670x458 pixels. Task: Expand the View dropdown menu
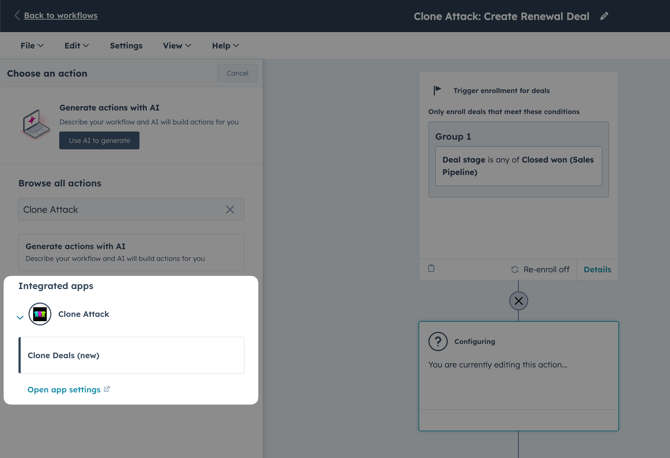pos(176,46)
